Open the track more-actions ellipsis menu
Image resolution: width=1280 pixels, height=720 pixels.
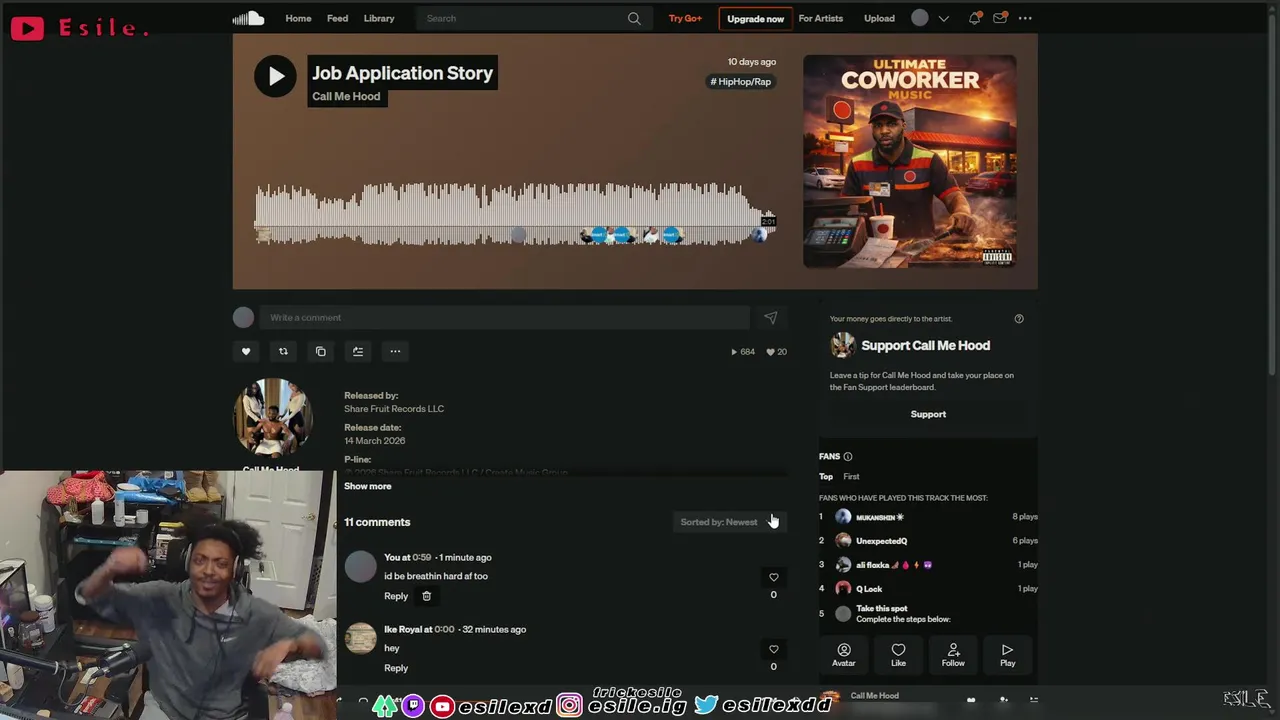[395, 351]
